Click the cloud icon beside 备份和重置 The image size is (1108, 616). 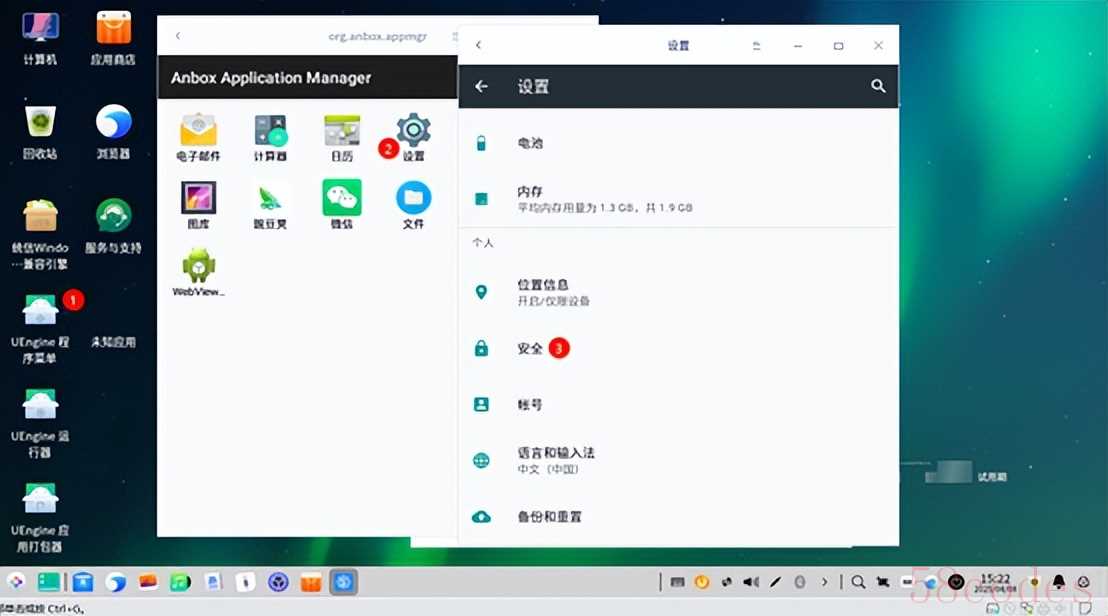481,517
